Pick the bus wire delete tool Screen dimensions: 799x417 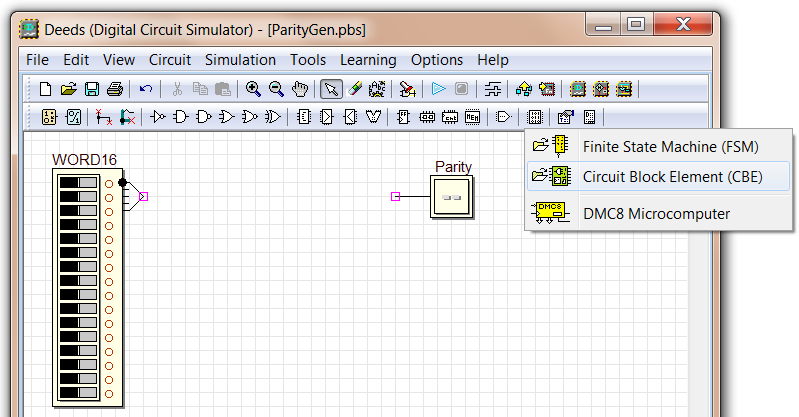coord(127,117)
